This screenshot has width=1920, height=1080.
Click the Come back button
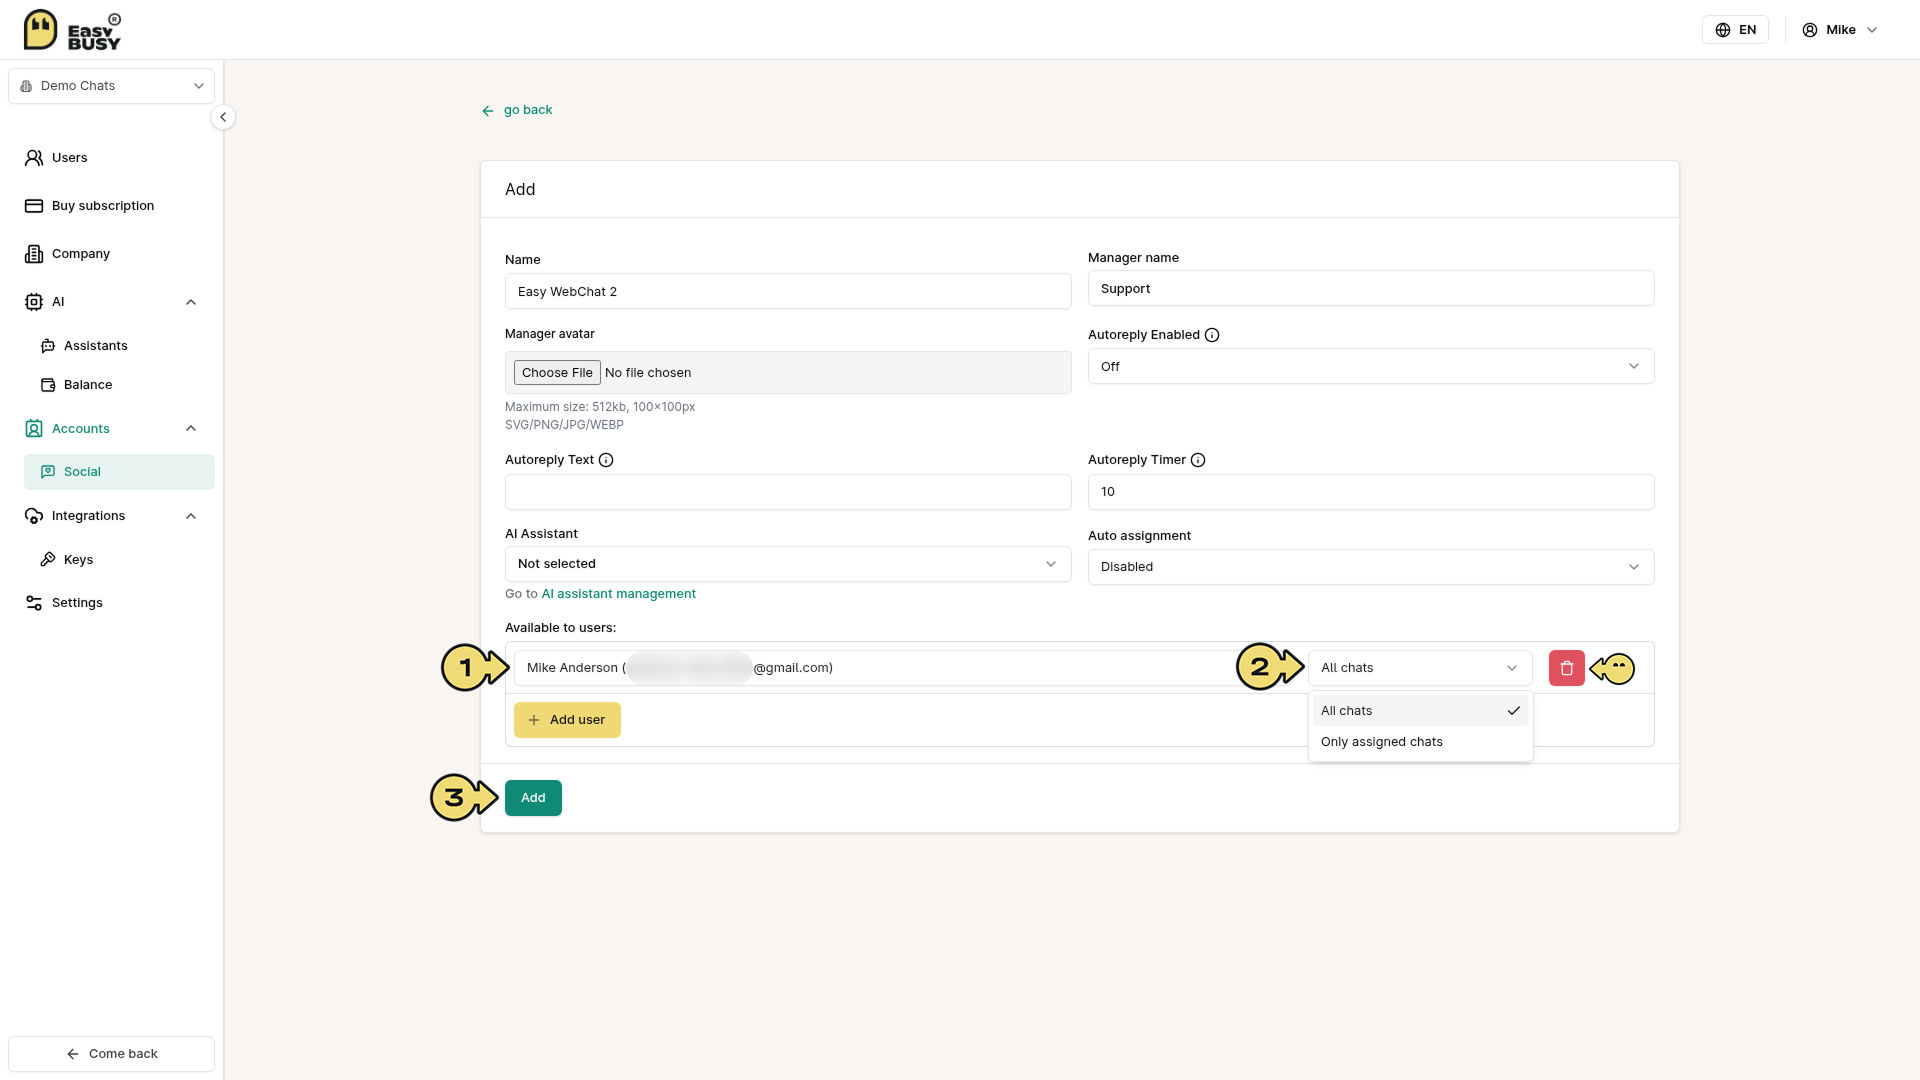point(112,1054)
